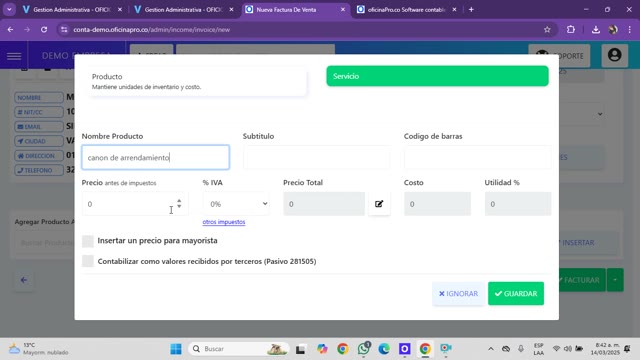The height and width of the screenshot is (360, 640).
Task: Click the Nombre Producto input field
Action: (156, 157)
